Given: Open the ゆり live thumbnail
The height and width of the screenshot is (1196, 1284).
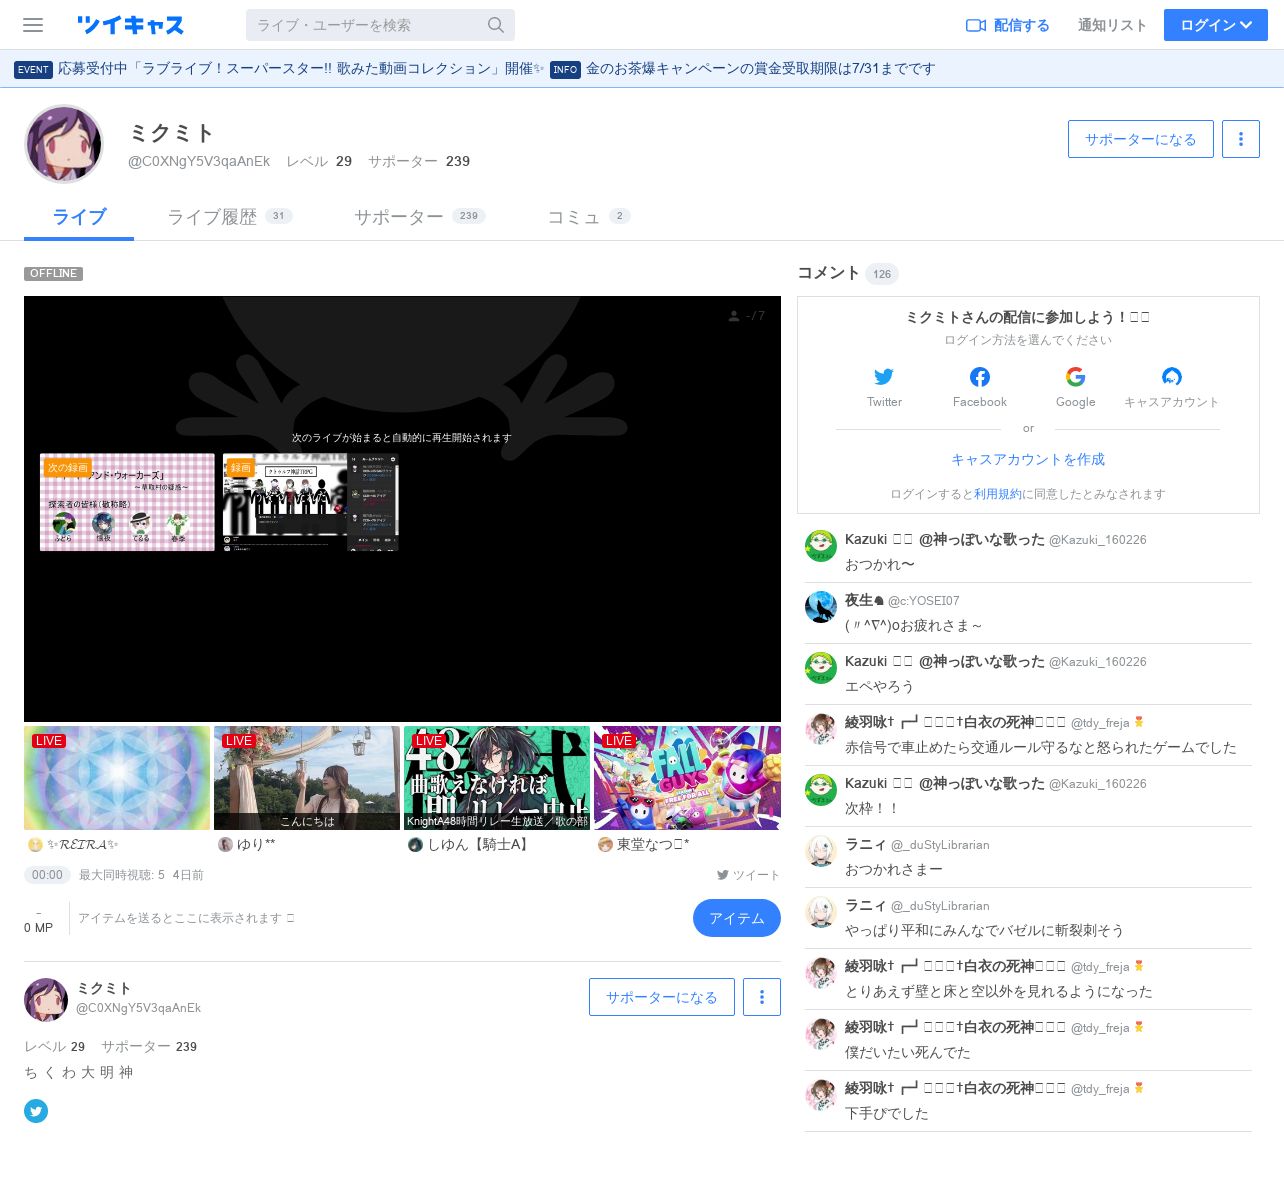Looking at the screenshot, I should [307, 778].
